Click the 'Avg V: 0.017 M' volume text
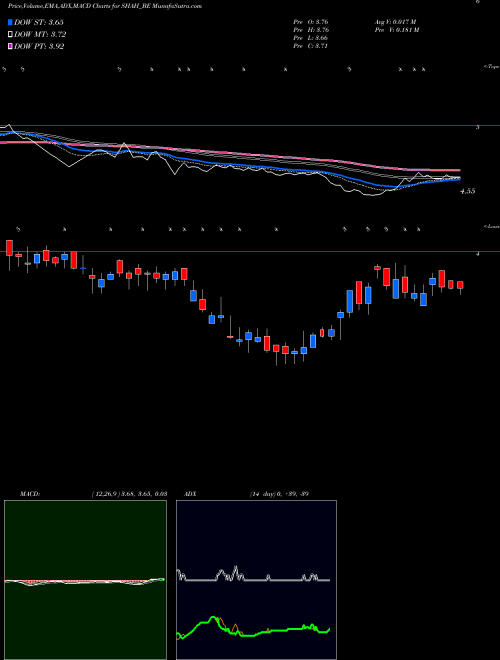The width and height of the screenshot is (500, 660). tap(395, 22)
